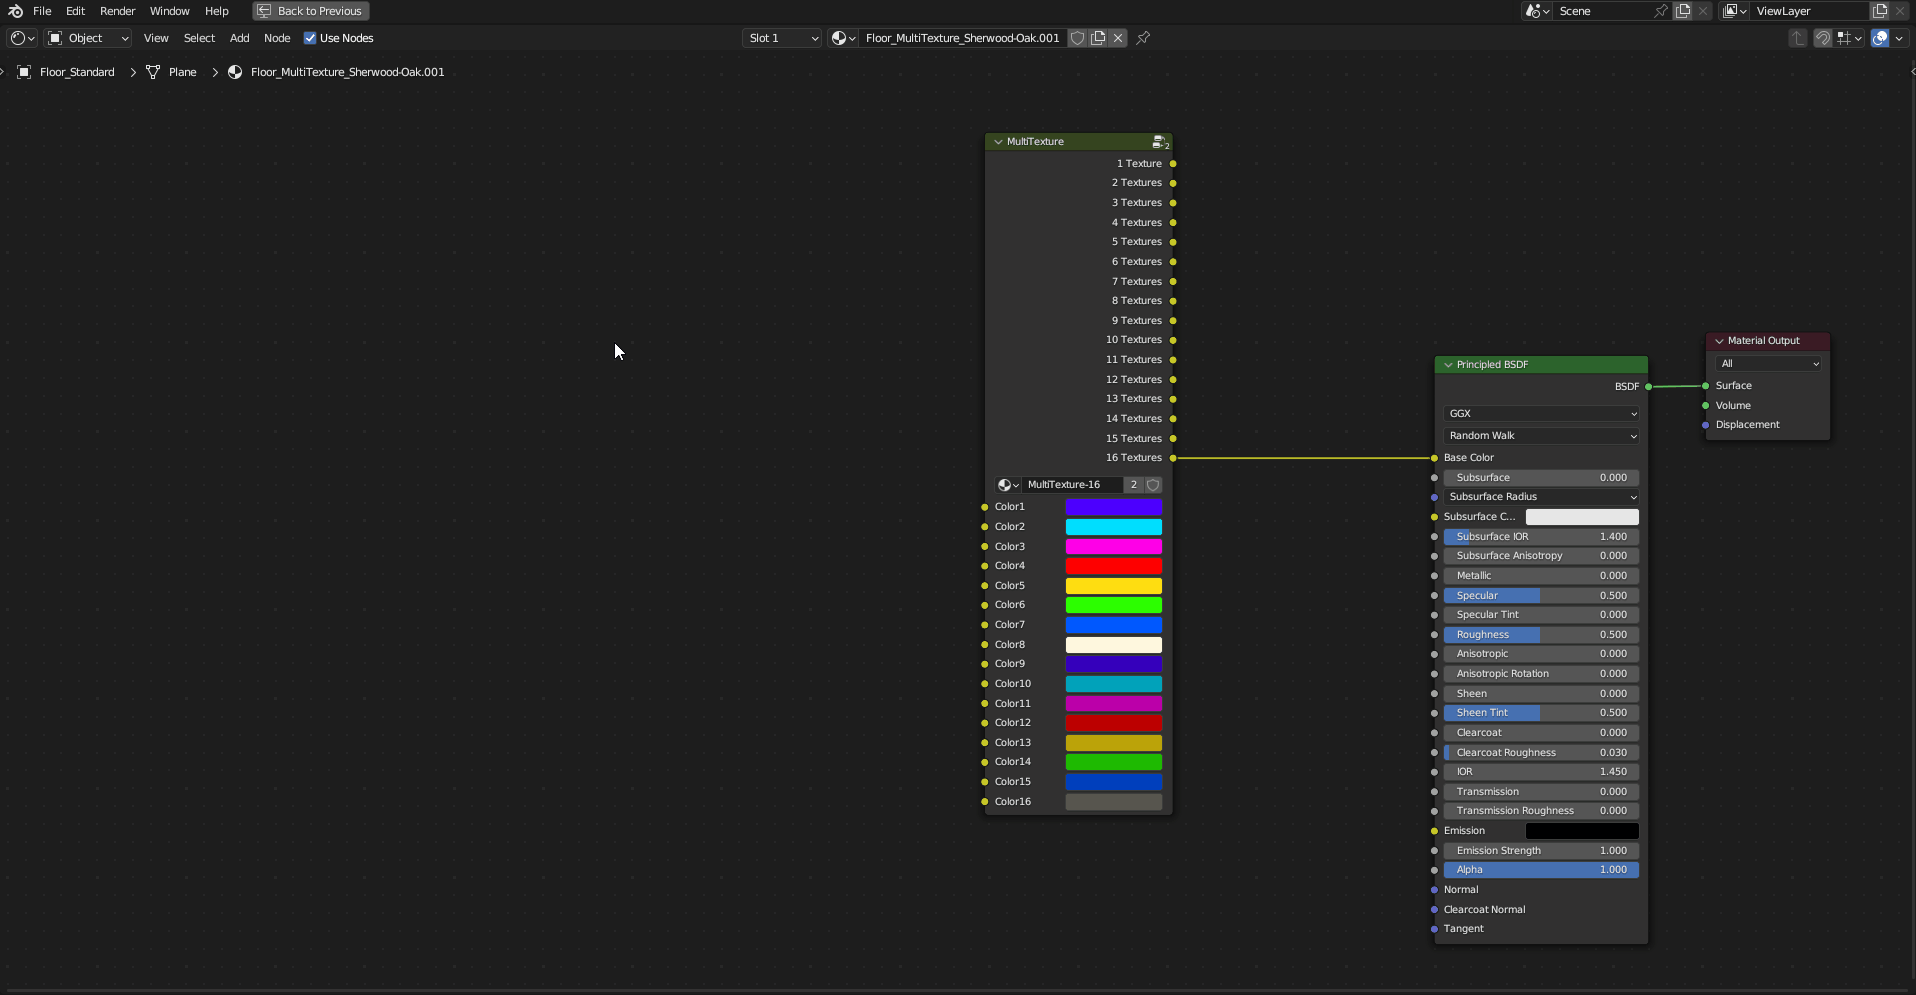Screen dimensions: 1916x995
Task: Click the new scene icon beside Scene
Action: [x=1683, y=11]
